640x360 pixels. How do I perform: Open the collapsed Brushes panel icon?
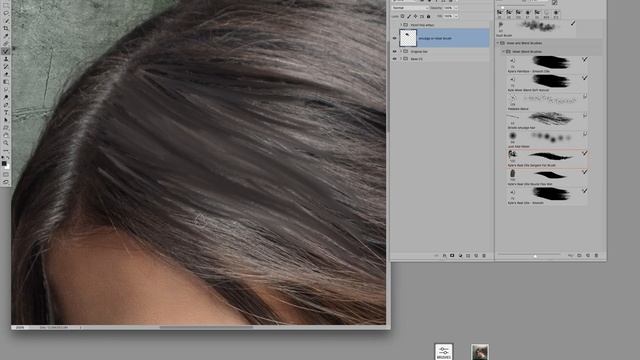point(444,352)
